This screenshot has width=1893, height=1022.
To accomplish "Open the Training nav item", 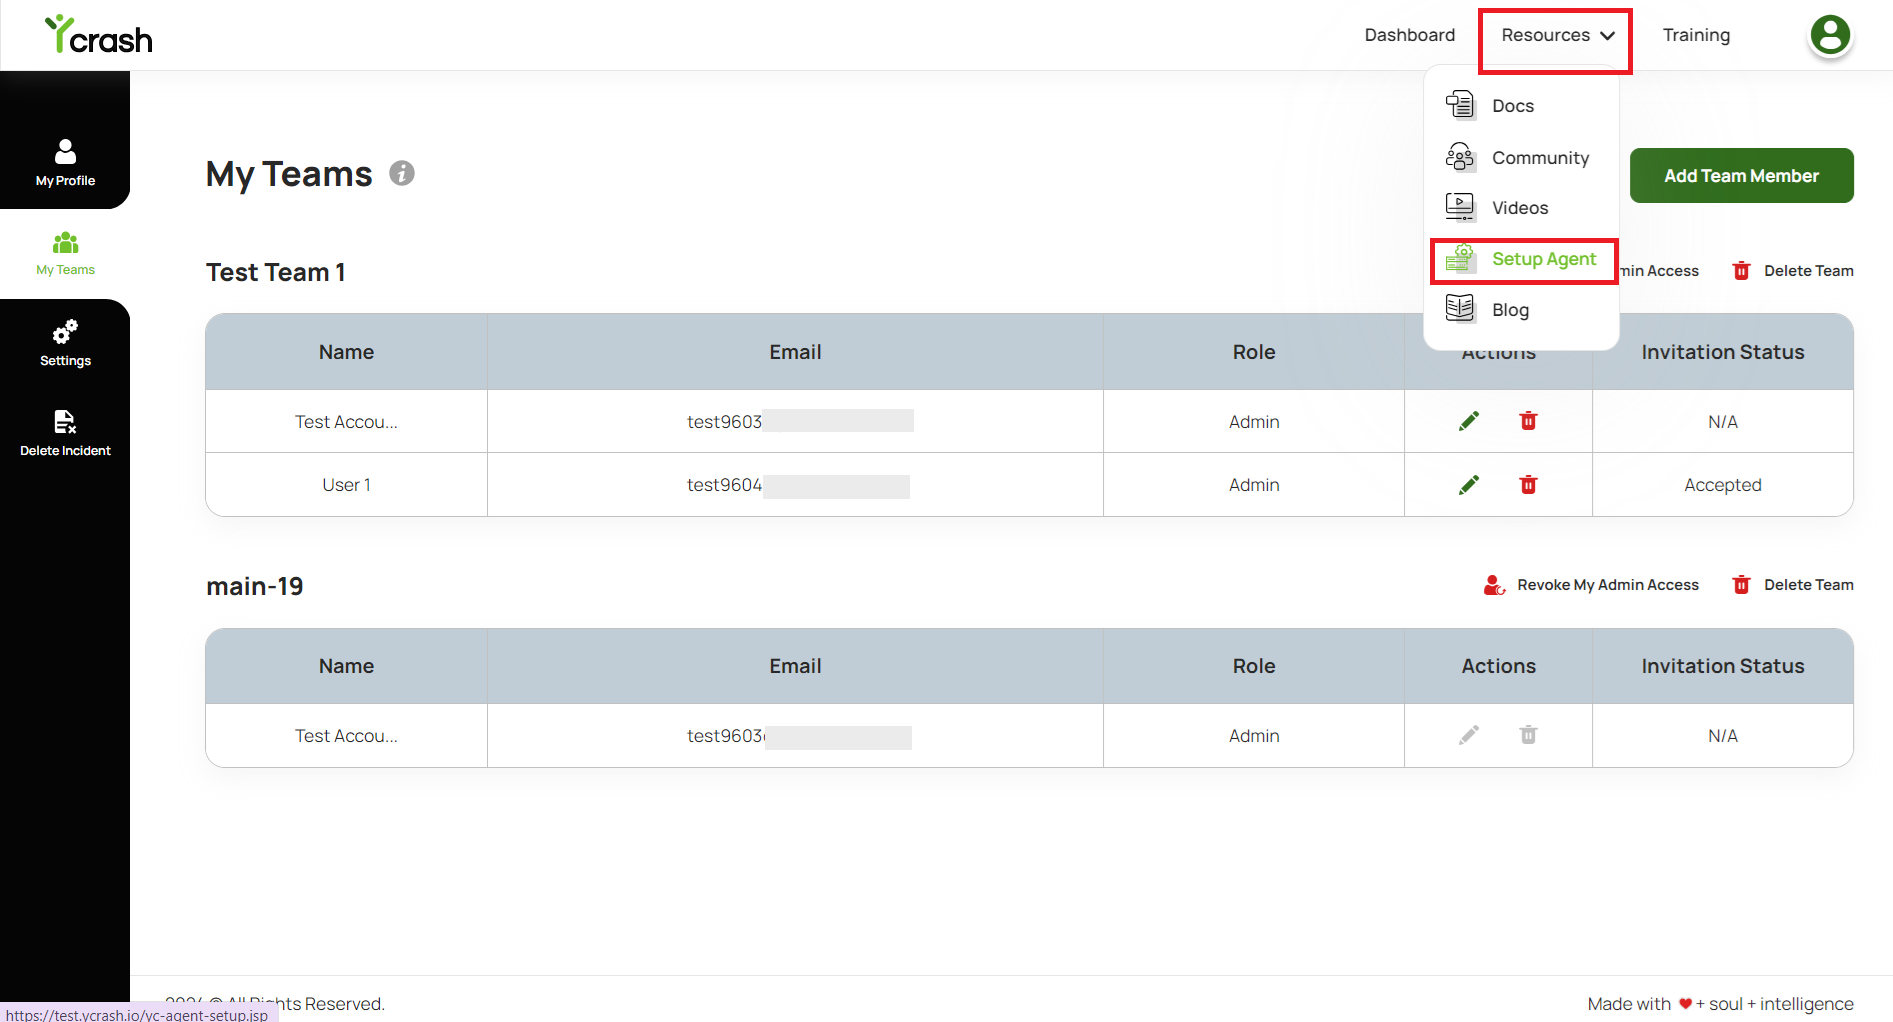I will pyautogui.click(x=1696, y=35).
